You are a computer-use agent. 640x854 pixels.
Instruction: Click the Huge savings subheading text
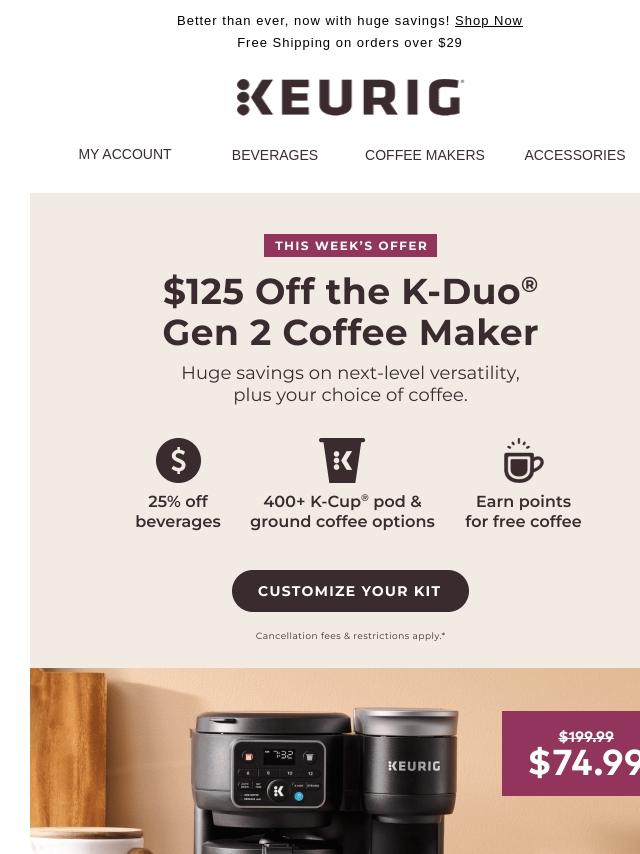pos(350,384)
